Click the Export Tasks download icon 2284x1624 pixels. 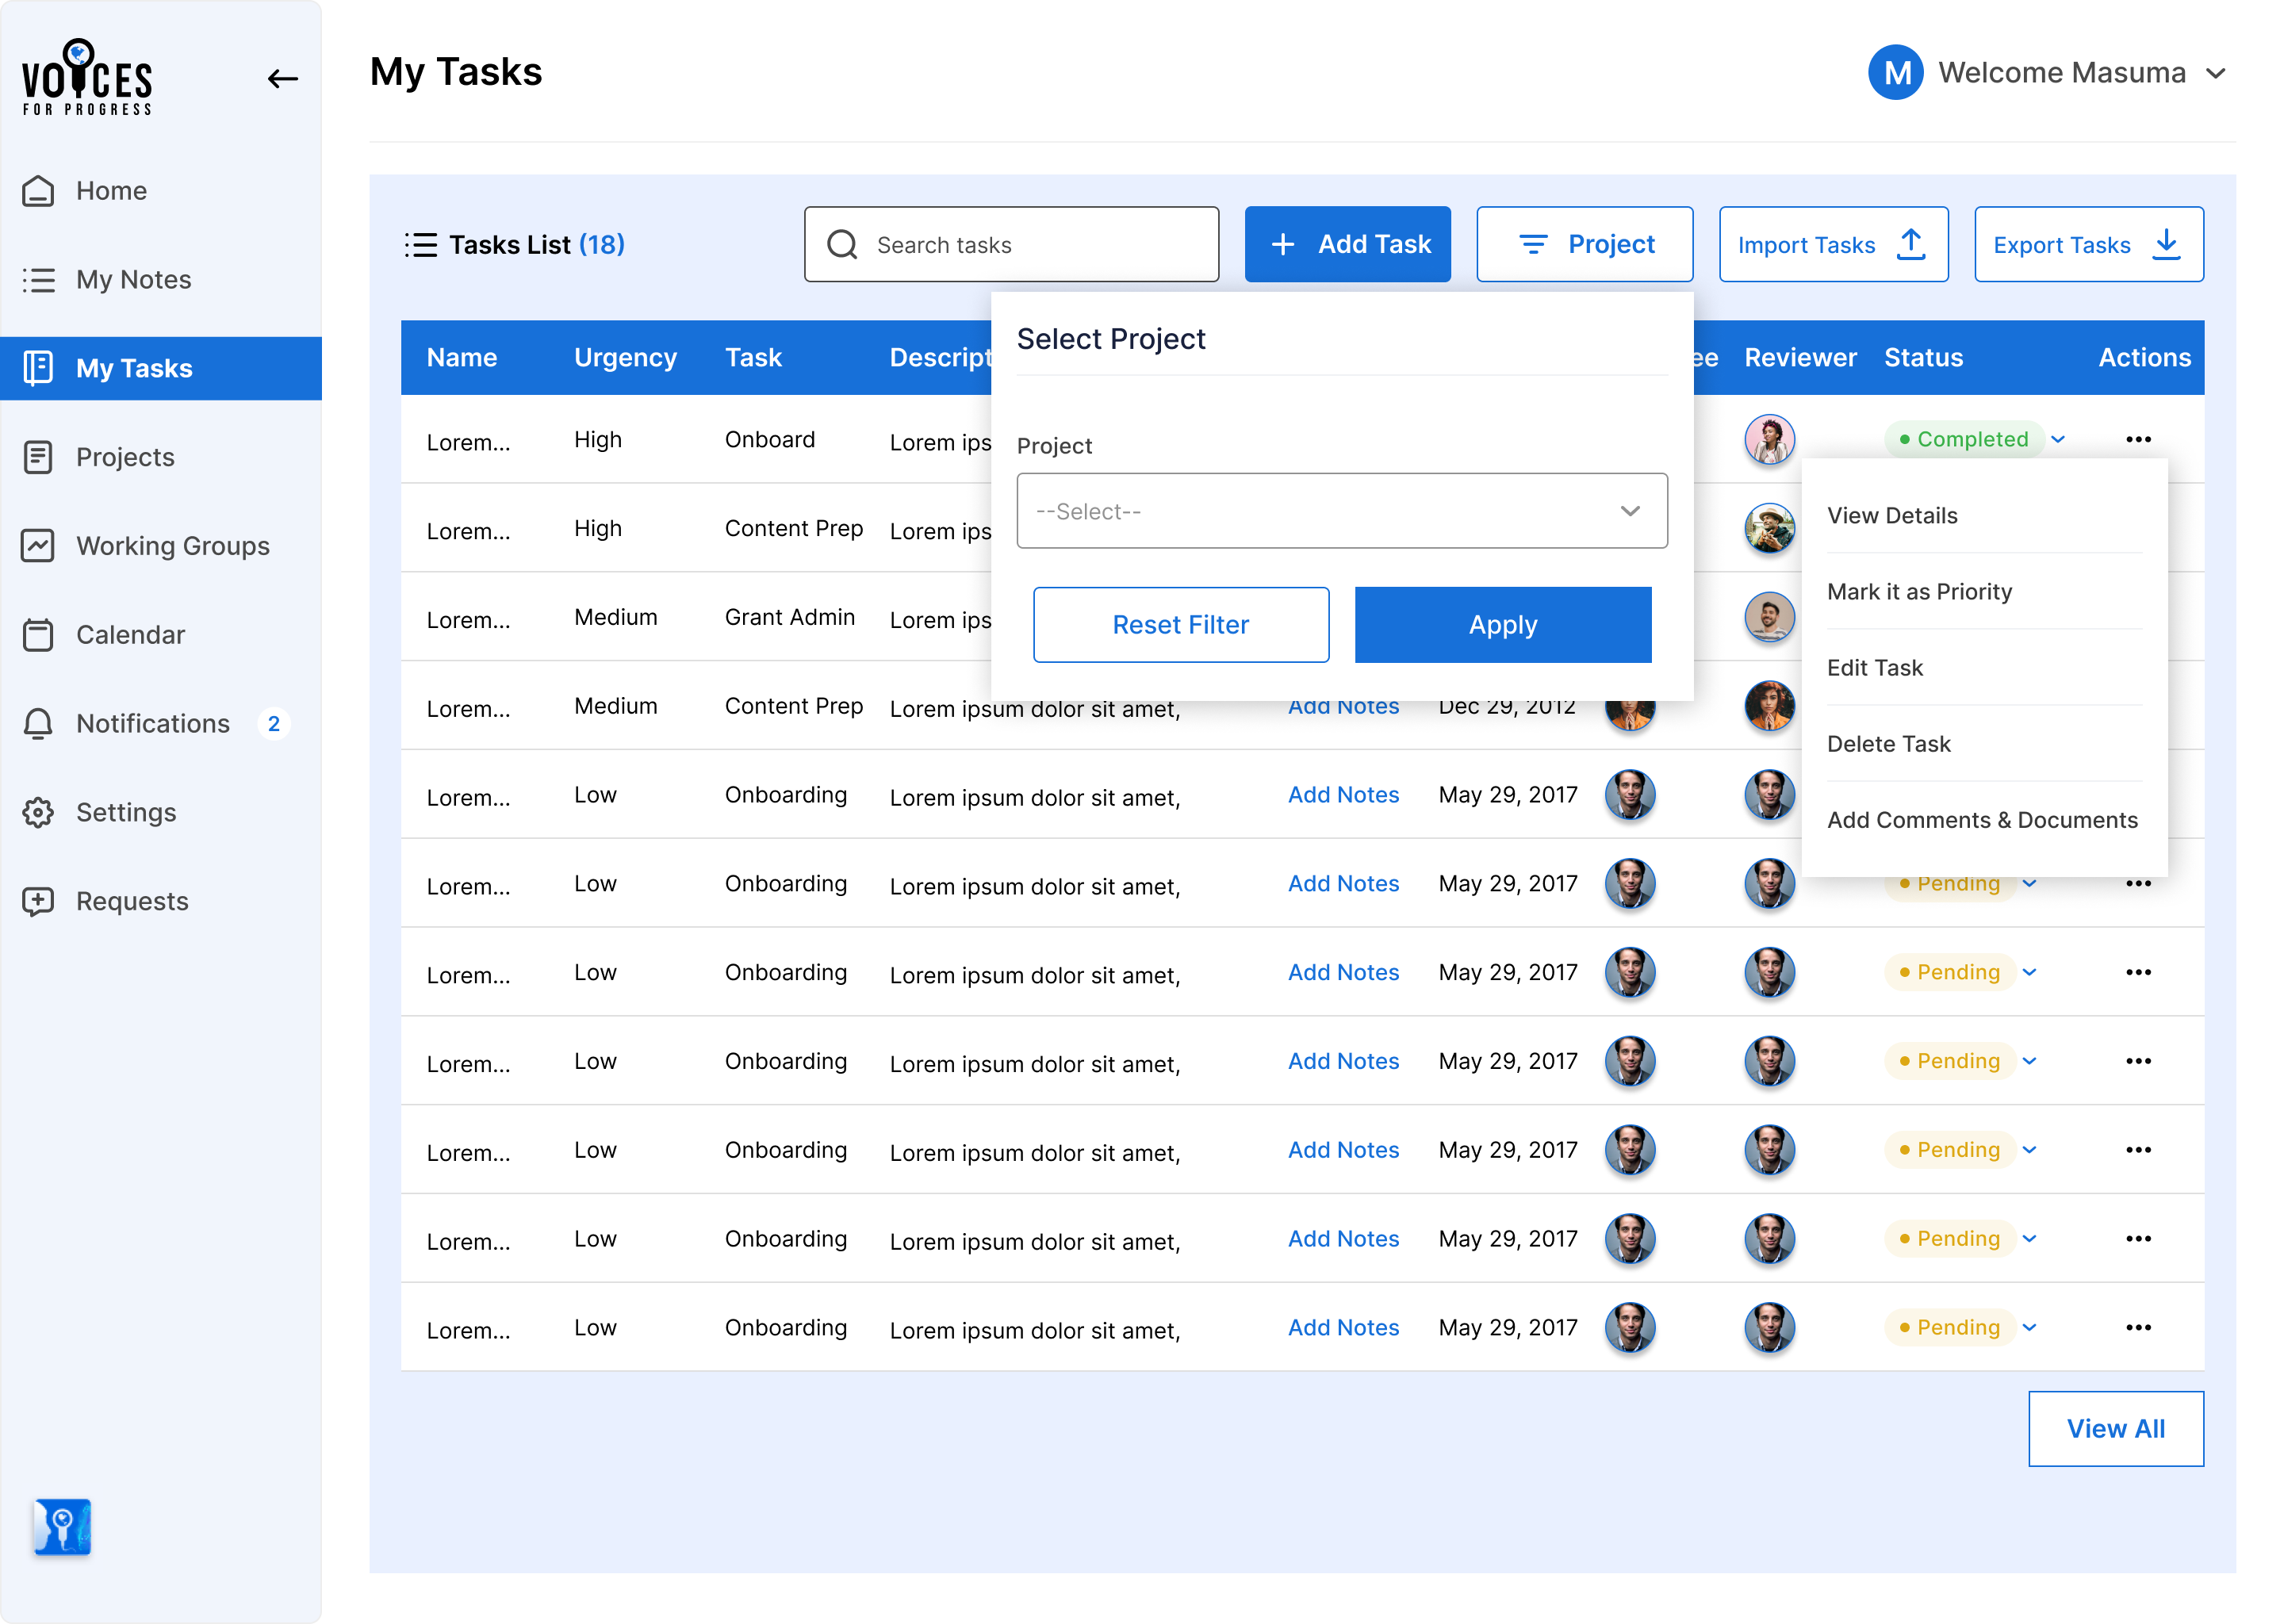point(2166,244)
